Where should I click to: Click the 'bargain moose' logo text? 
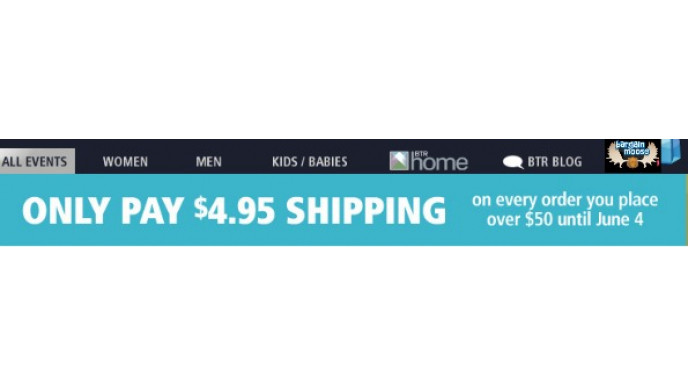(x=632, y=147)
